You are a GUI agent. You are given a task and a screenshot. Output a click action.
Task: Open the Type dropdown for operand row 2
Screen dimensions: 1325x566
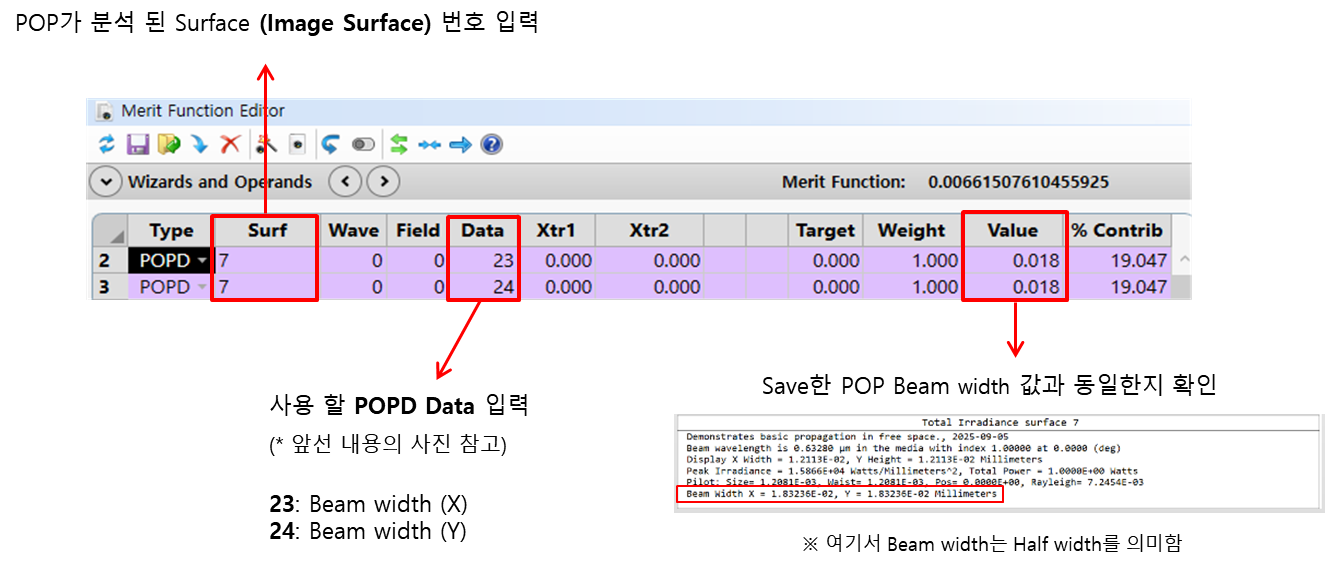click(x=204, y=260)
